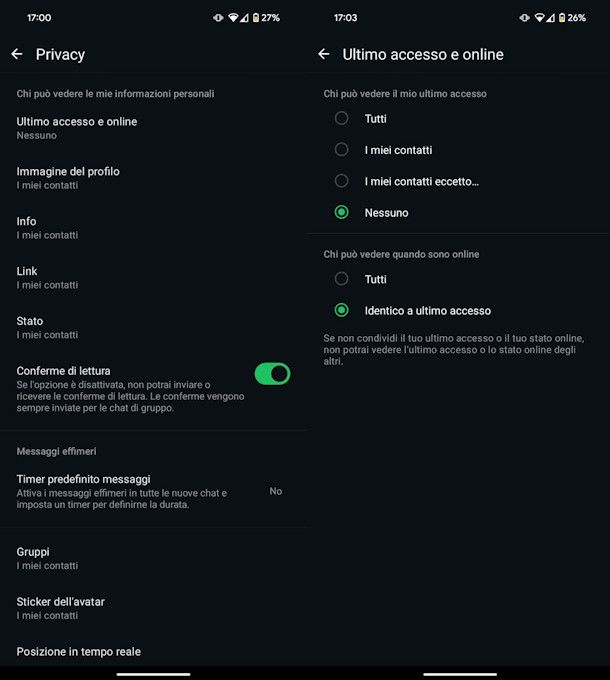610x680 pixels.
Task: Open Immagine del profilo setting
Action: pos(68,177)
